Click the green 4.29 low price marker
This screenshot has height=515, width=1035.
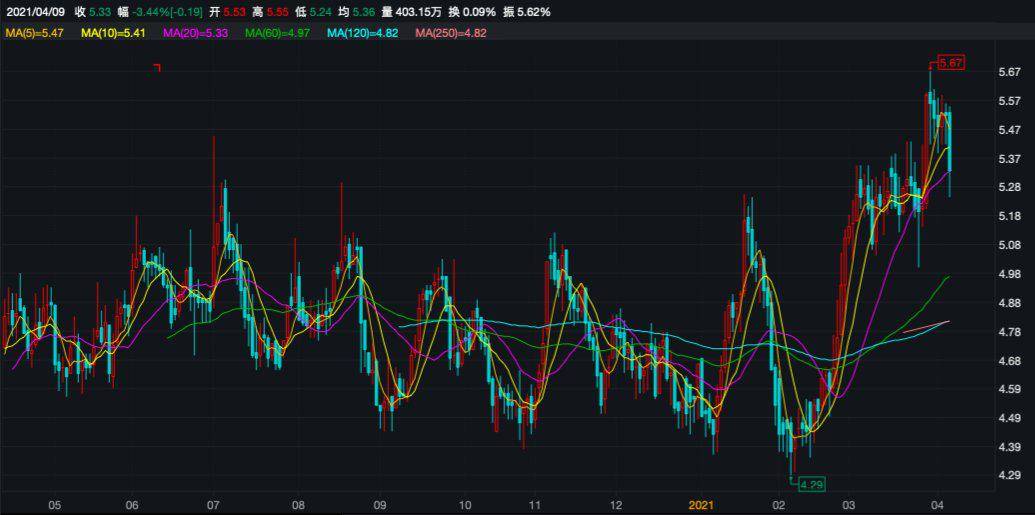tap(809, 484)
